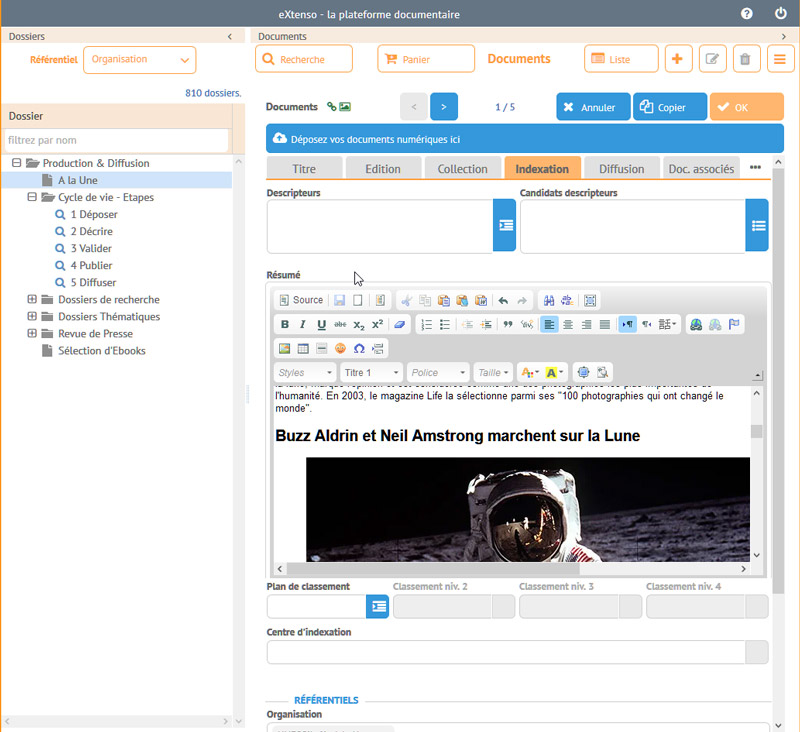The width and height of the screenshot is (800, 732).
Task: Toggle show blocks in the editor
Action: 602,372
